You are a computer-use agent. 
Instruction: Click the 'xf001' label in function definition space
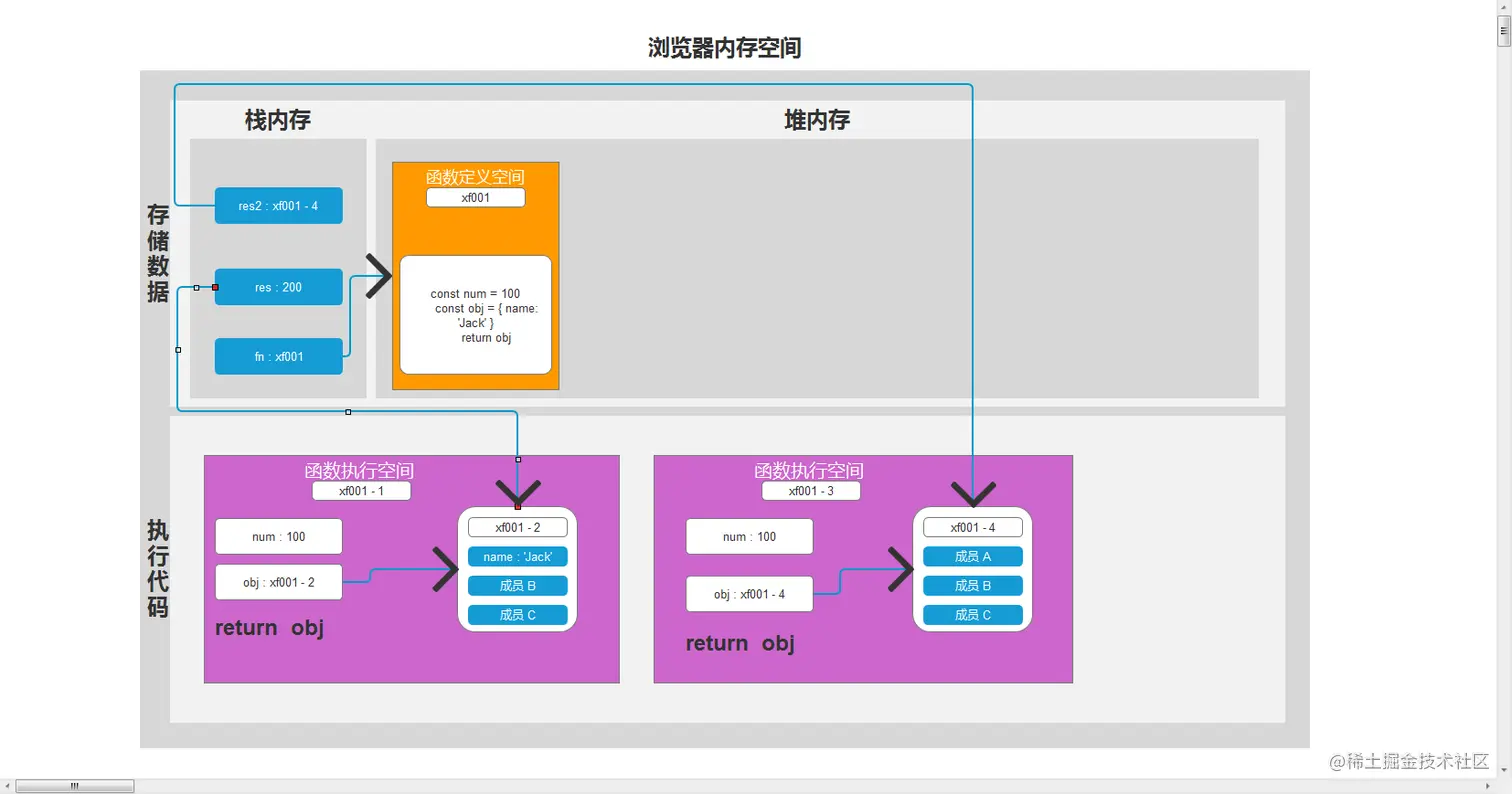tap(476, 198)
